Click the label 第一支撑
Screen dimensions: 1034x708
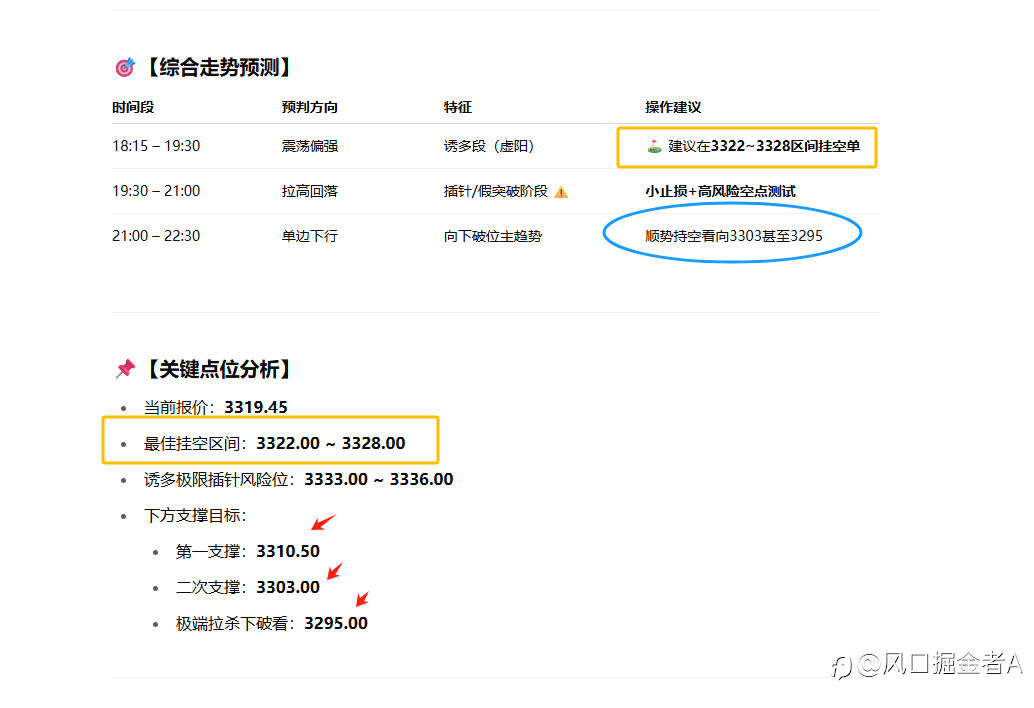click(208, 551)
